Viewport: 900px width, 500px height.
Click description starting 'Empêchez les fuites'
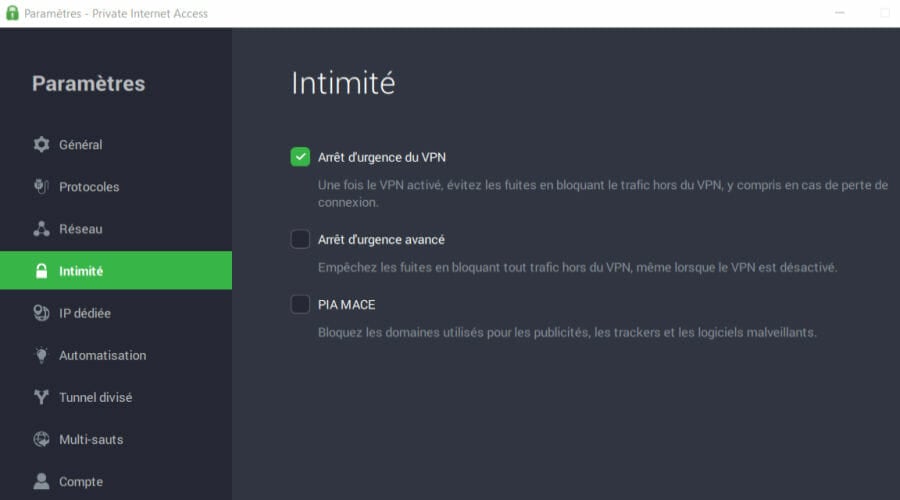(577, 268)
